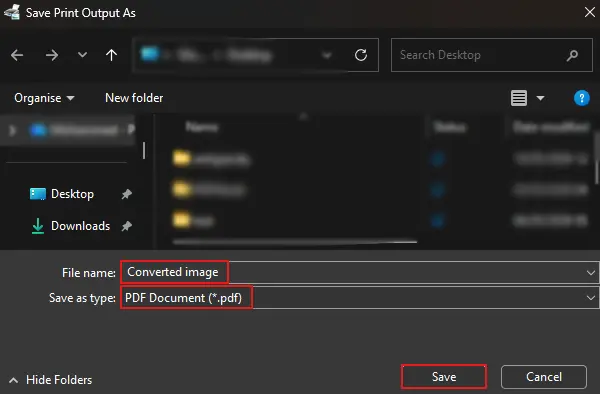Click the vertical scrollbar of file list
Screen dimensions: 600x394
tap(597, 159)
